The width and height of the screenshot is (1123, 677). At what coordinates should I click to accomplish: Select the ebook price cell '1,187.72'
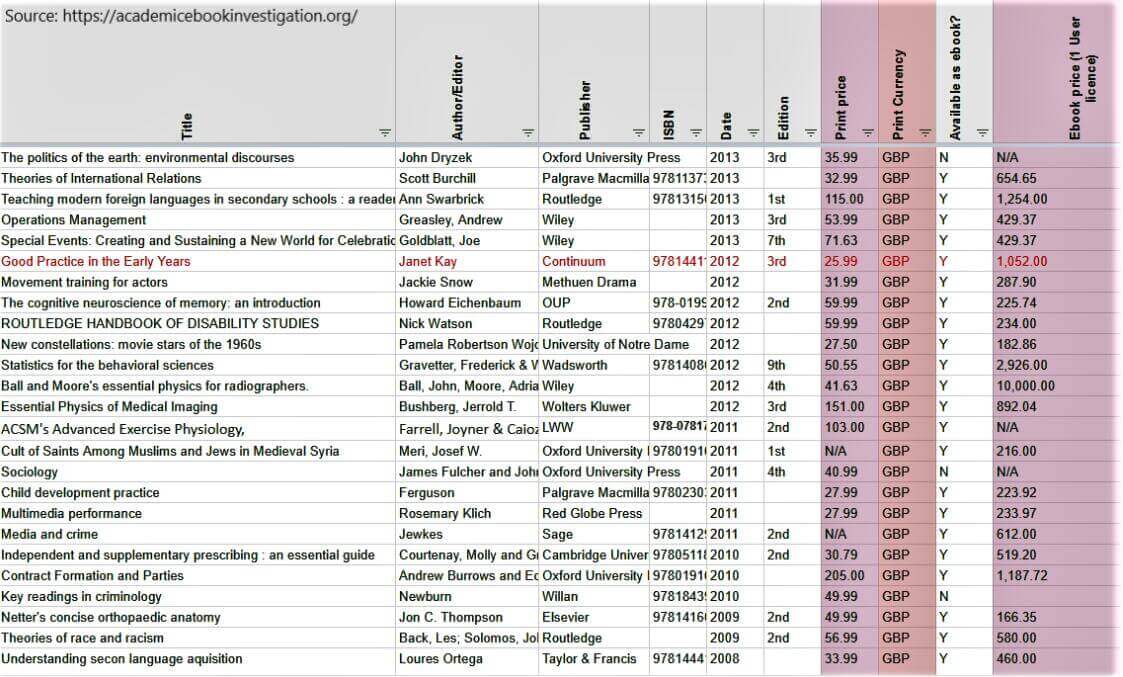[x=1056, y=576]
